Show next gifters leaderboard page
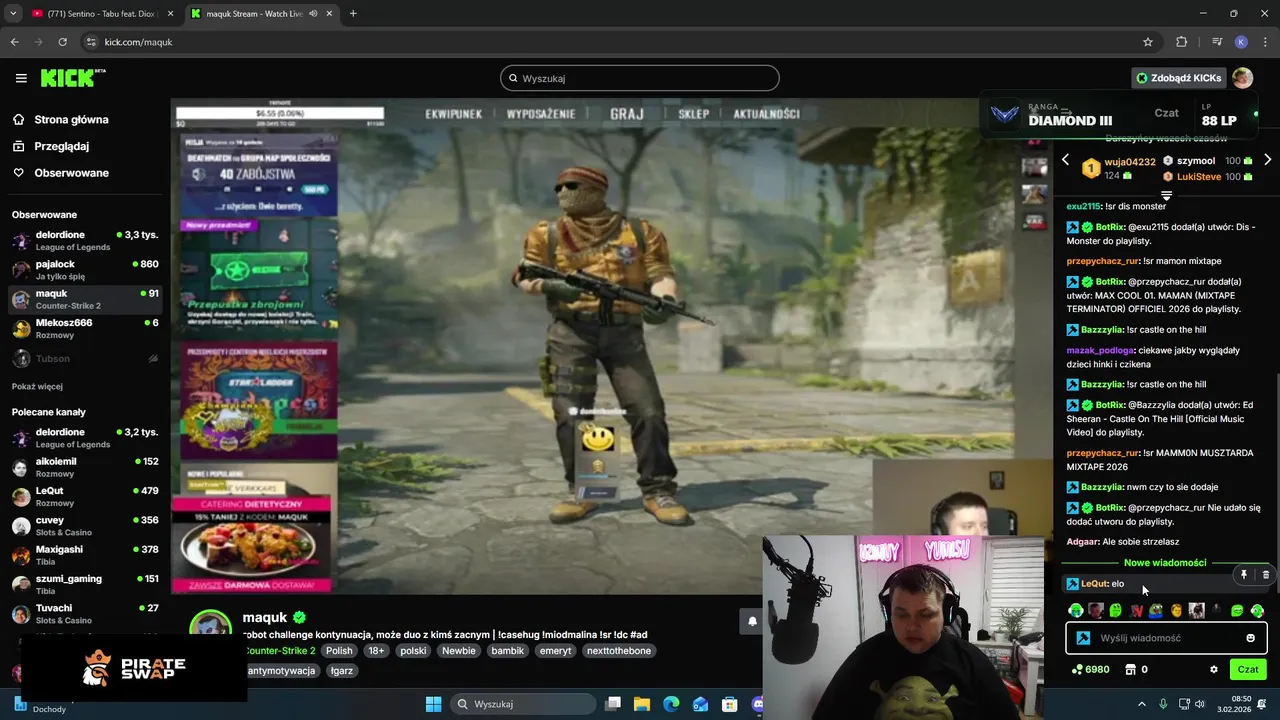Screen dimensions: 1280x720 click(1267, 160)
